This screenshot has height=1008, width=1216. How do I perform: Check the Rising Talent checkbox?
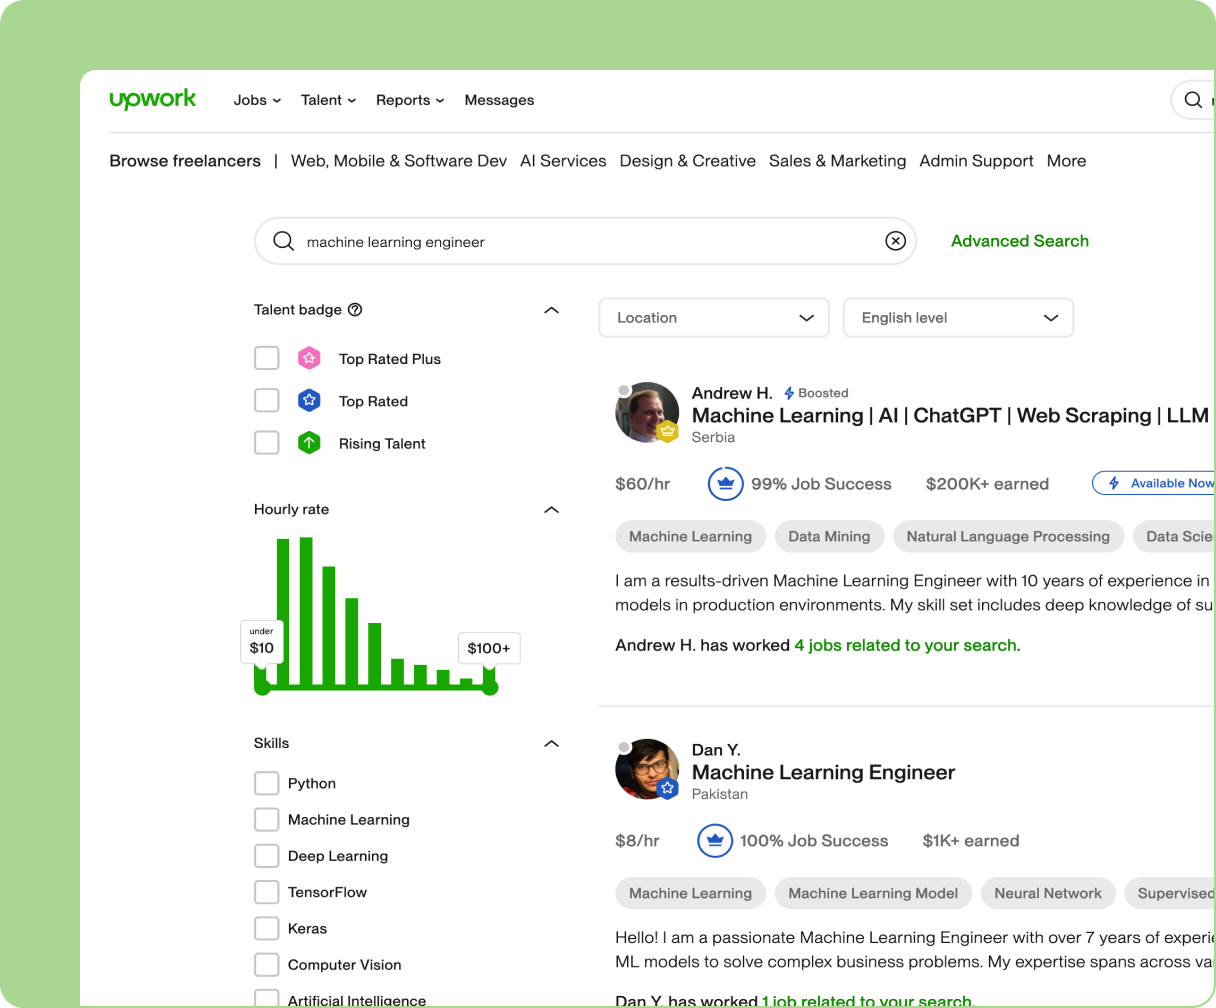(x=267, y=443)
